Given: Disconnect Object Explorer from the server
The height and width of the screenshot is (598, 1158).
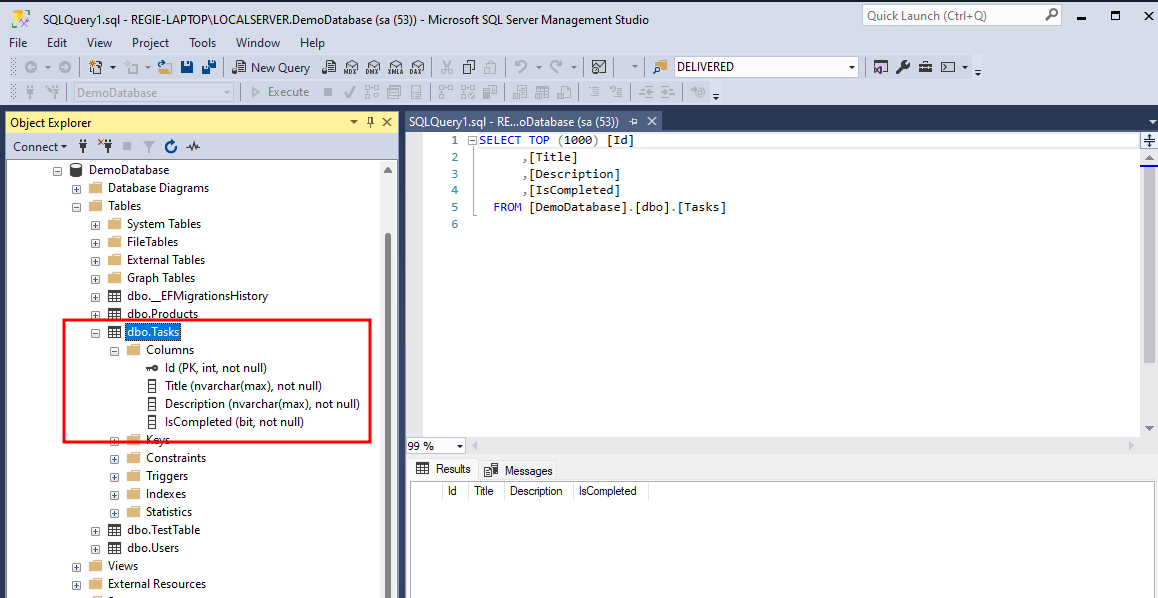Looking at the screenshot, I should 105,146.
